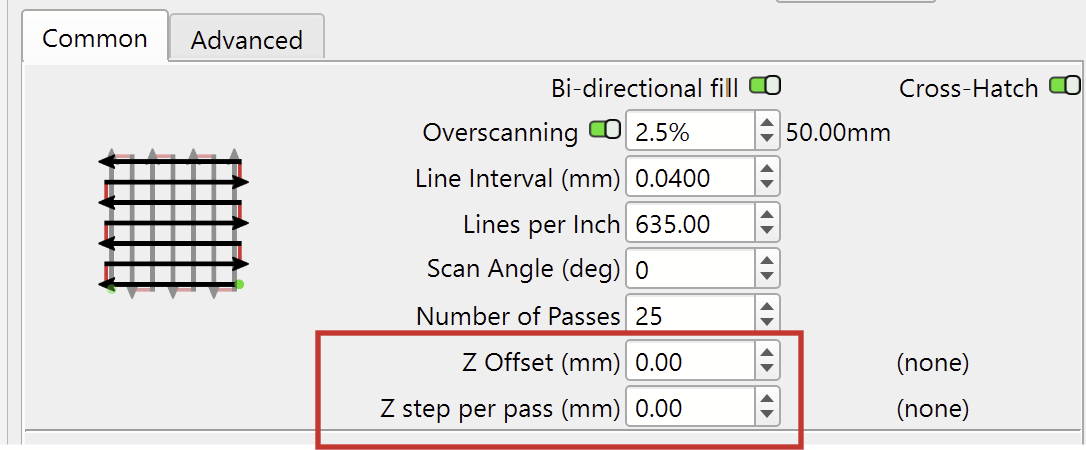Switch to the Advanced tab

pos(247,39)
